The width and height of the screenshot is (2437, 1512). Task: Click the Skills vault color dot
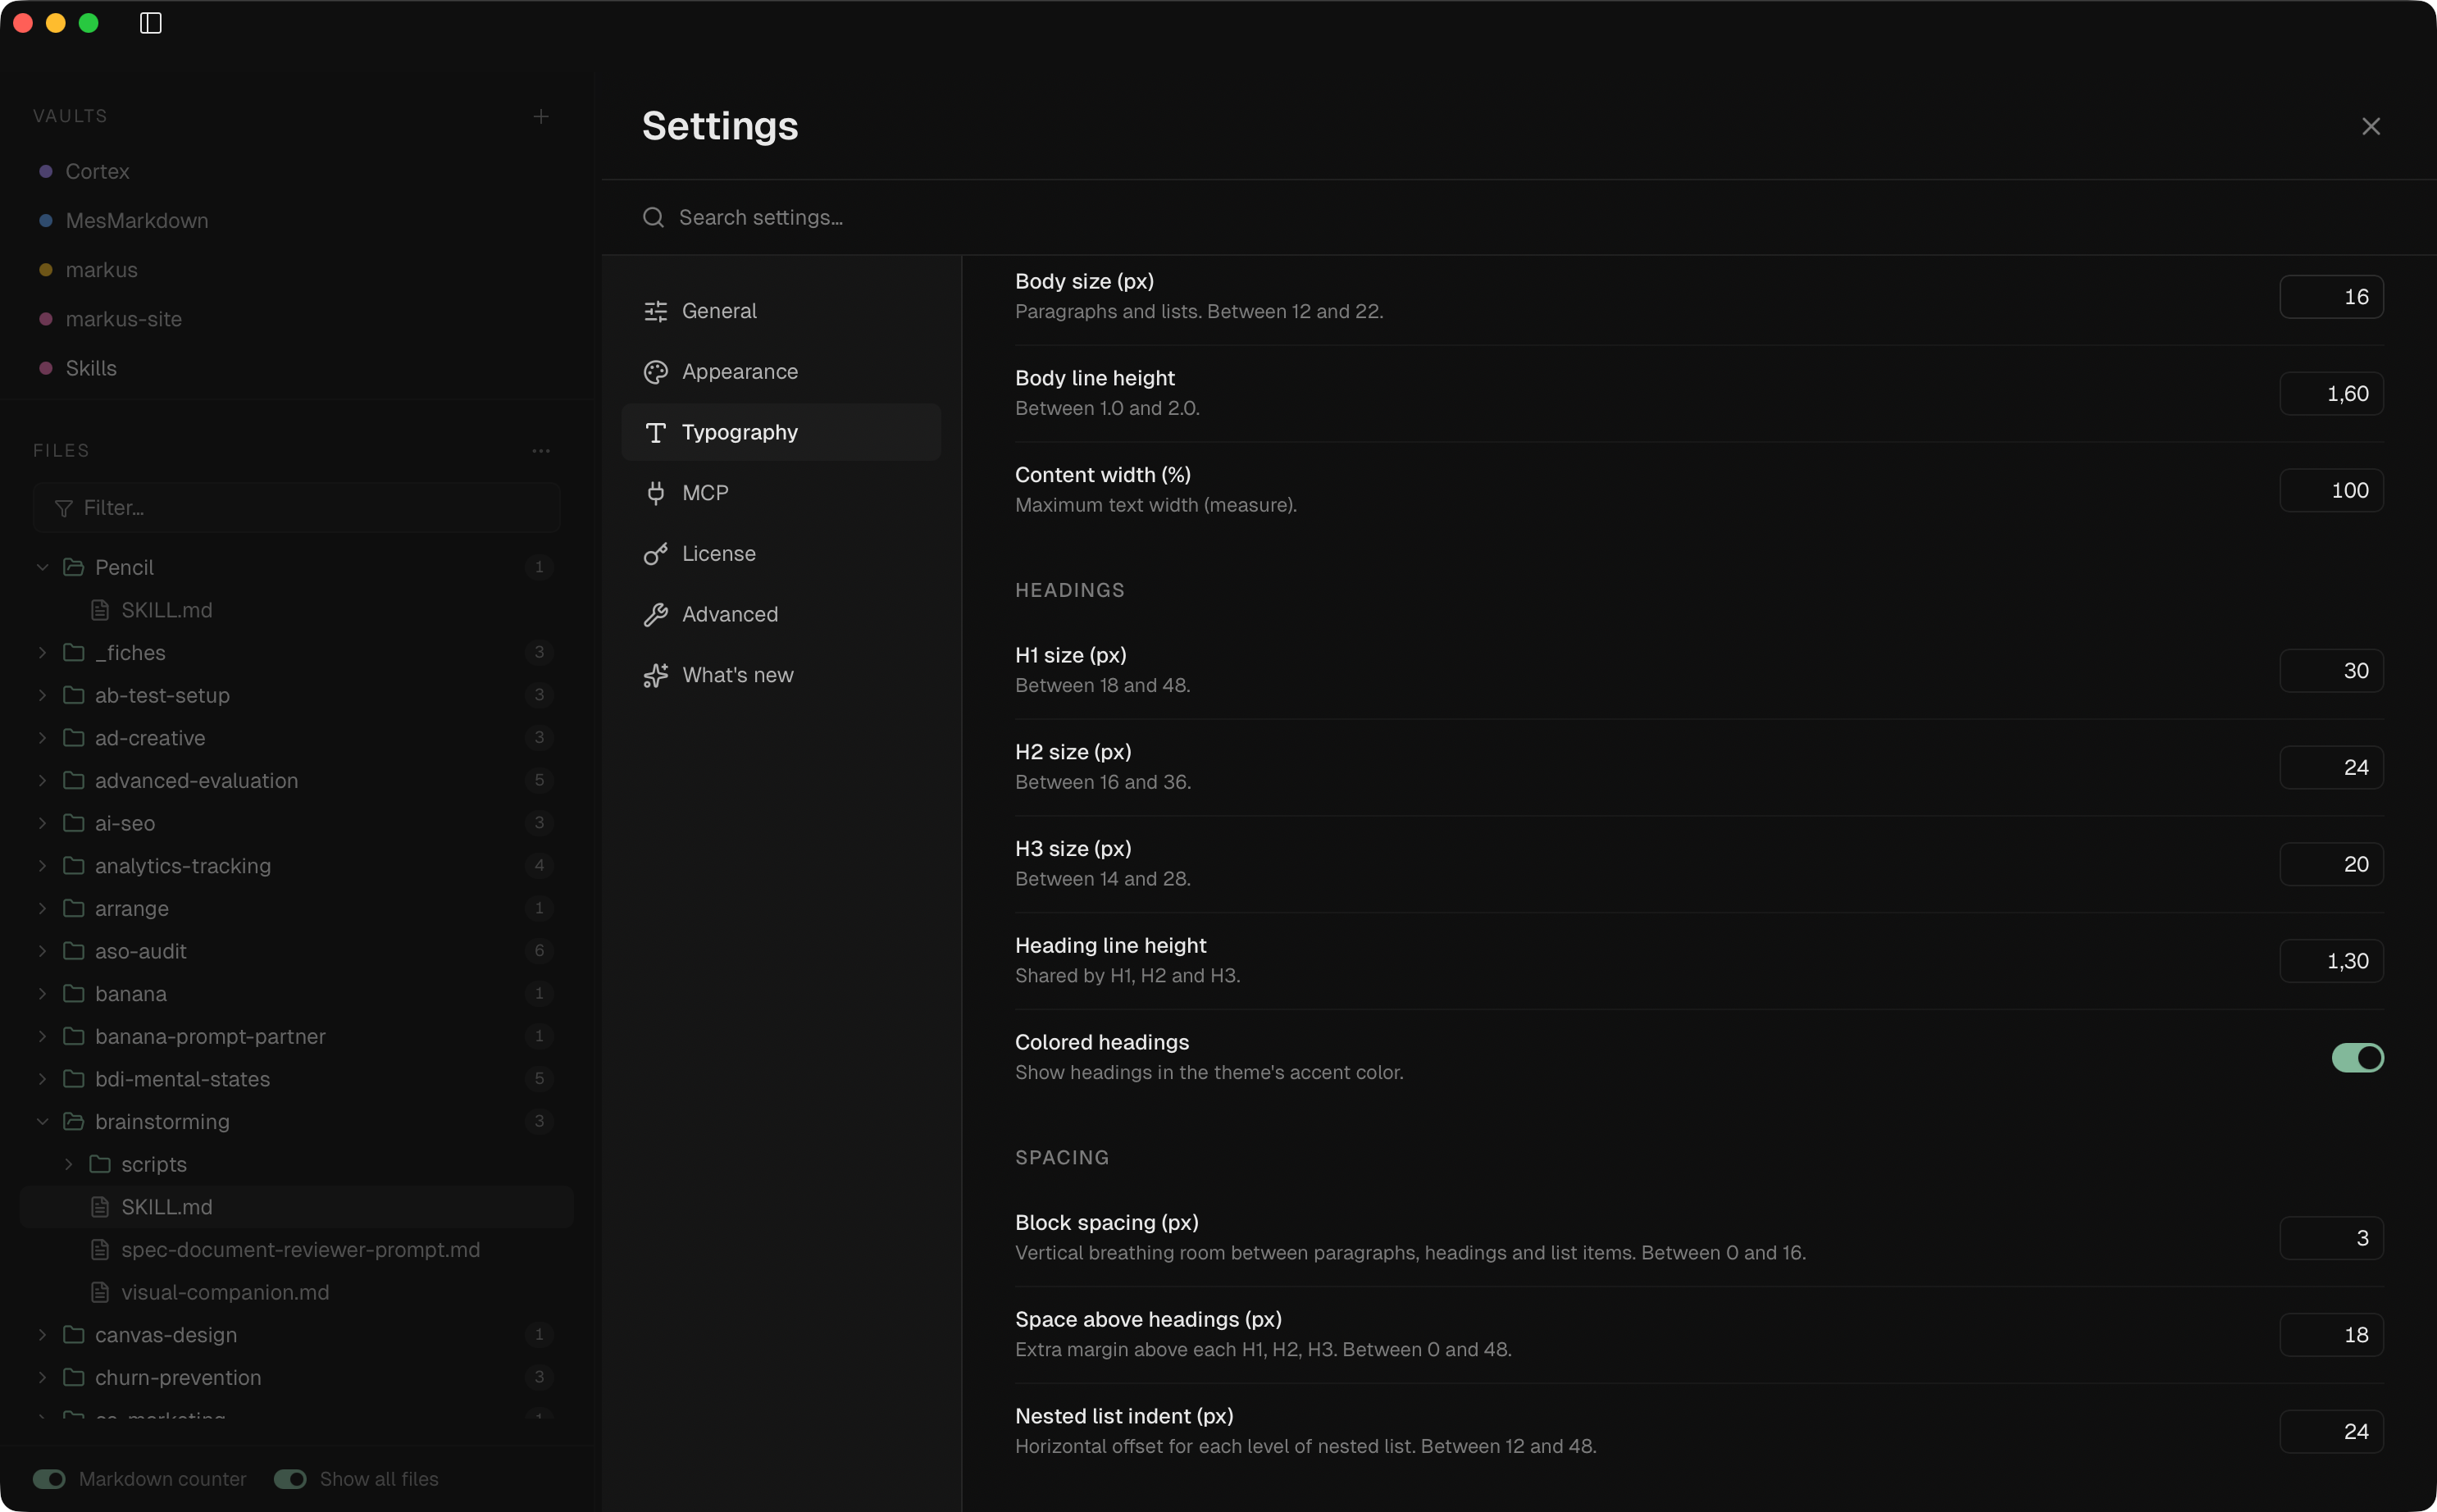click(x=46, y=368)
